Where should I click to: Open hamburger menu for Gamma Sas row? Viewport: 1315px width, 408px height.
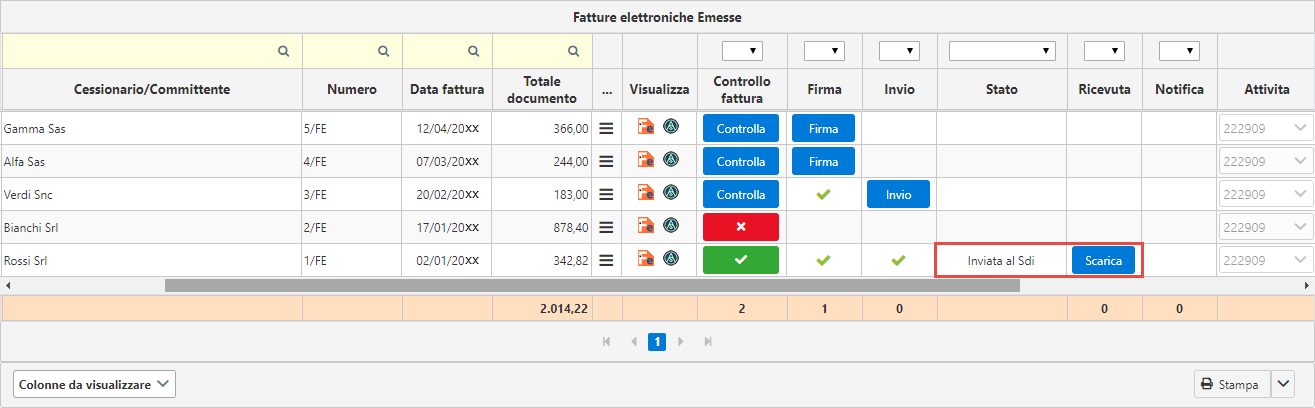[606, 128]
